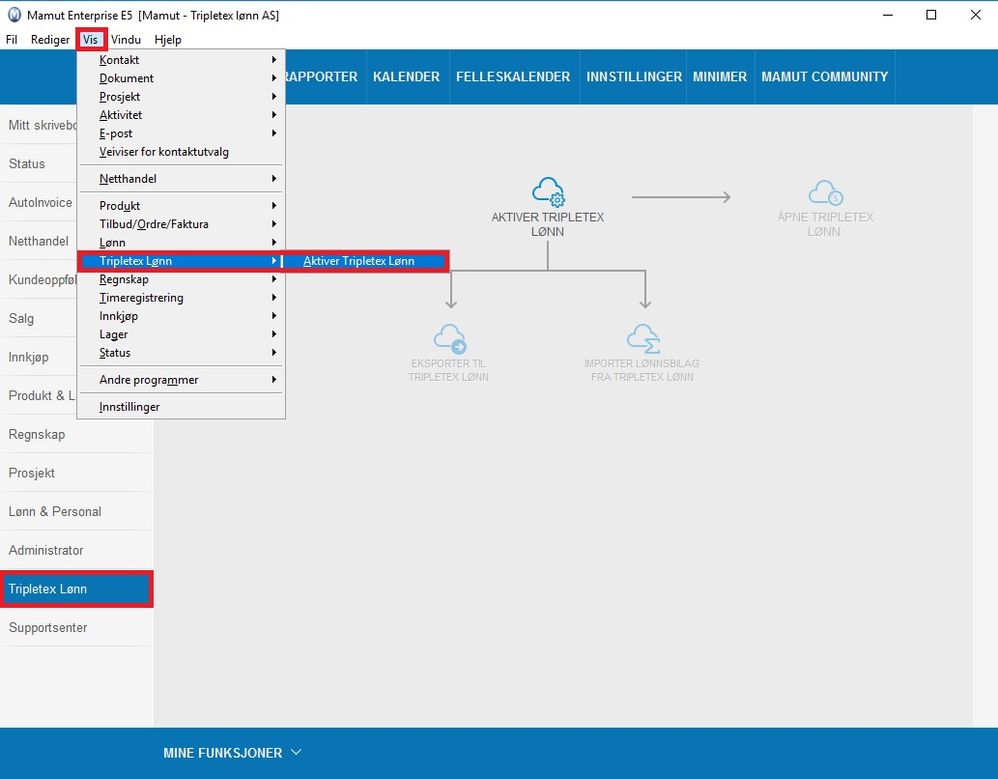998x779 pixels.
Task: Expand the E-post submenu arrow
Action: click(x=274, y=134)
